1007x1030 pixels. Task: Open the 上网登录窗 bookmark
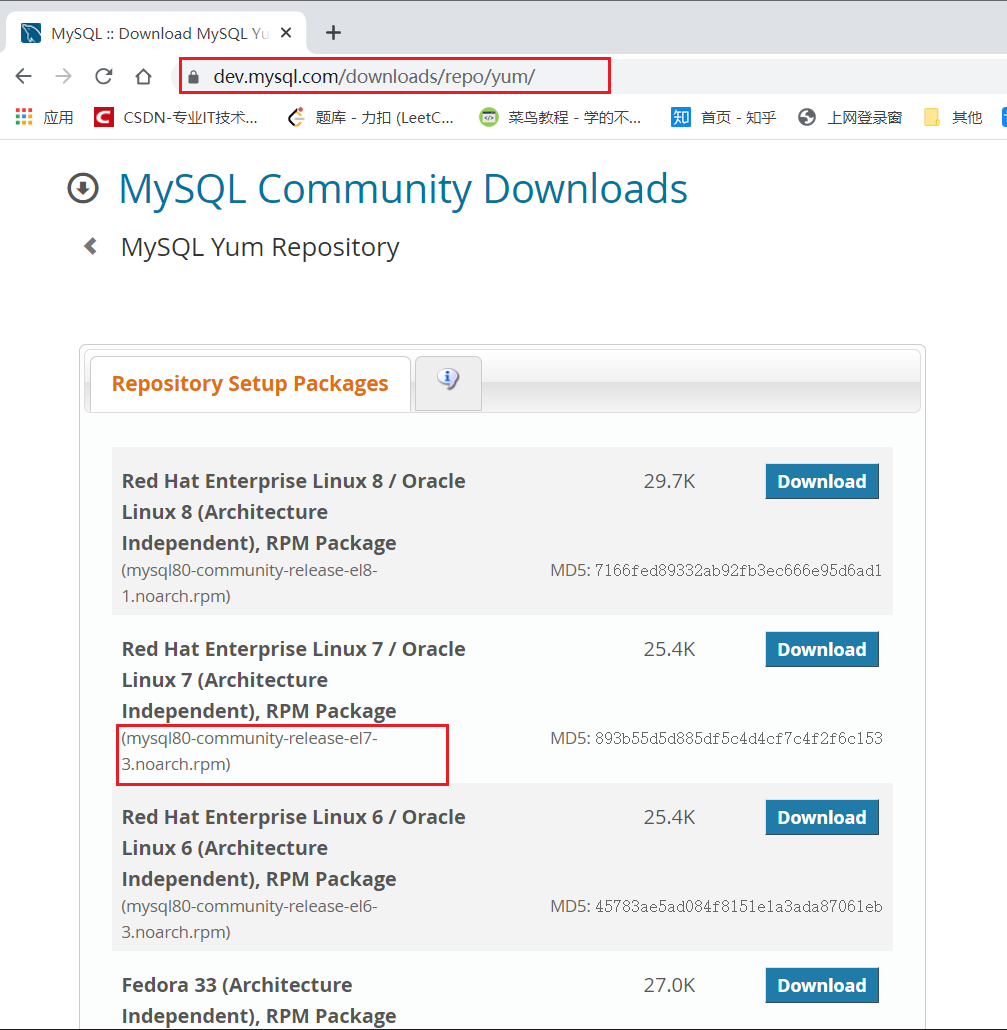(x=850, y=117)
